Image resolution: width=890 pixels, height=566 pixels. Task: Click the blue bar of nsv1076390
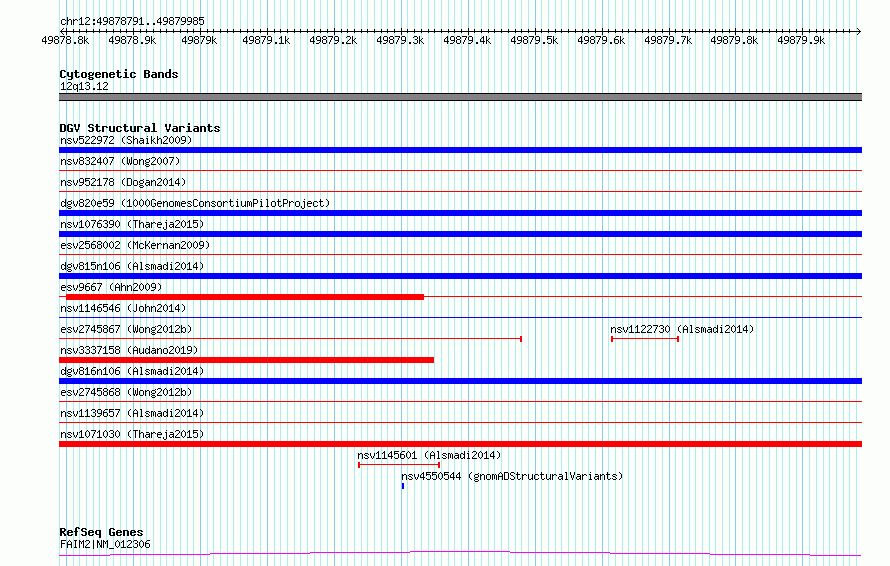460,234
